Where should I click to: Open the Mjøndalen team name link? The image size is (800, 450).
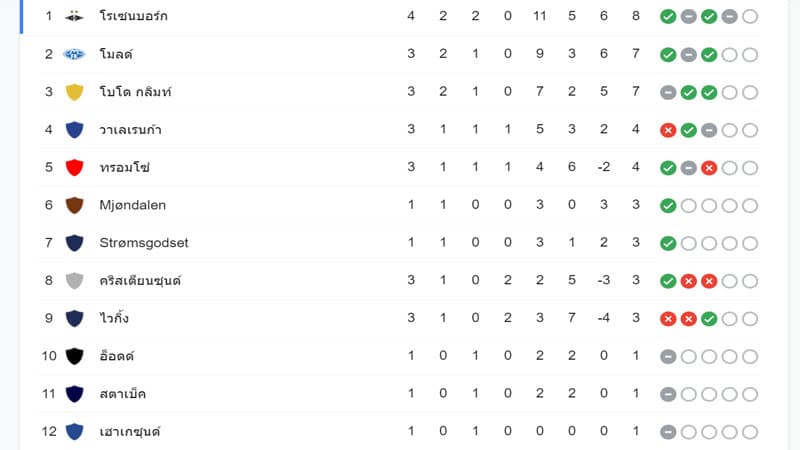pos(133,205)
